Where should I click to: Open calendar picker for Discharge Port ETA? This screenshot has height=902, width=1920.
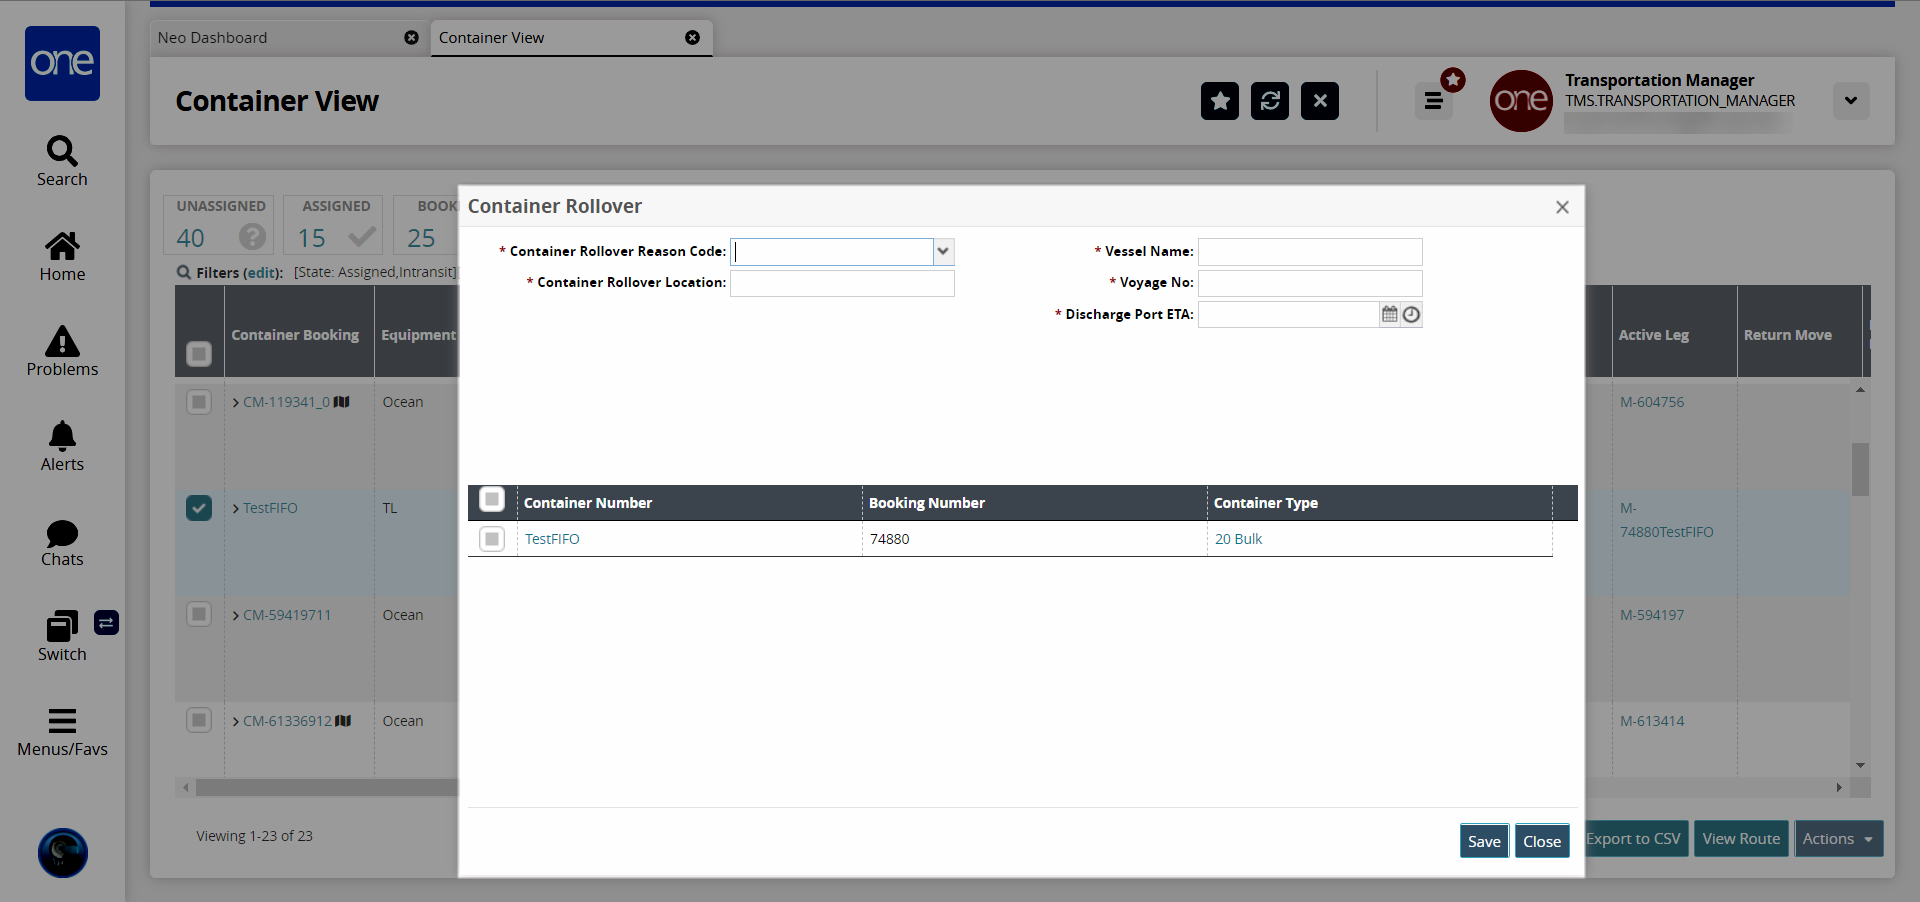pos(1389,315)
